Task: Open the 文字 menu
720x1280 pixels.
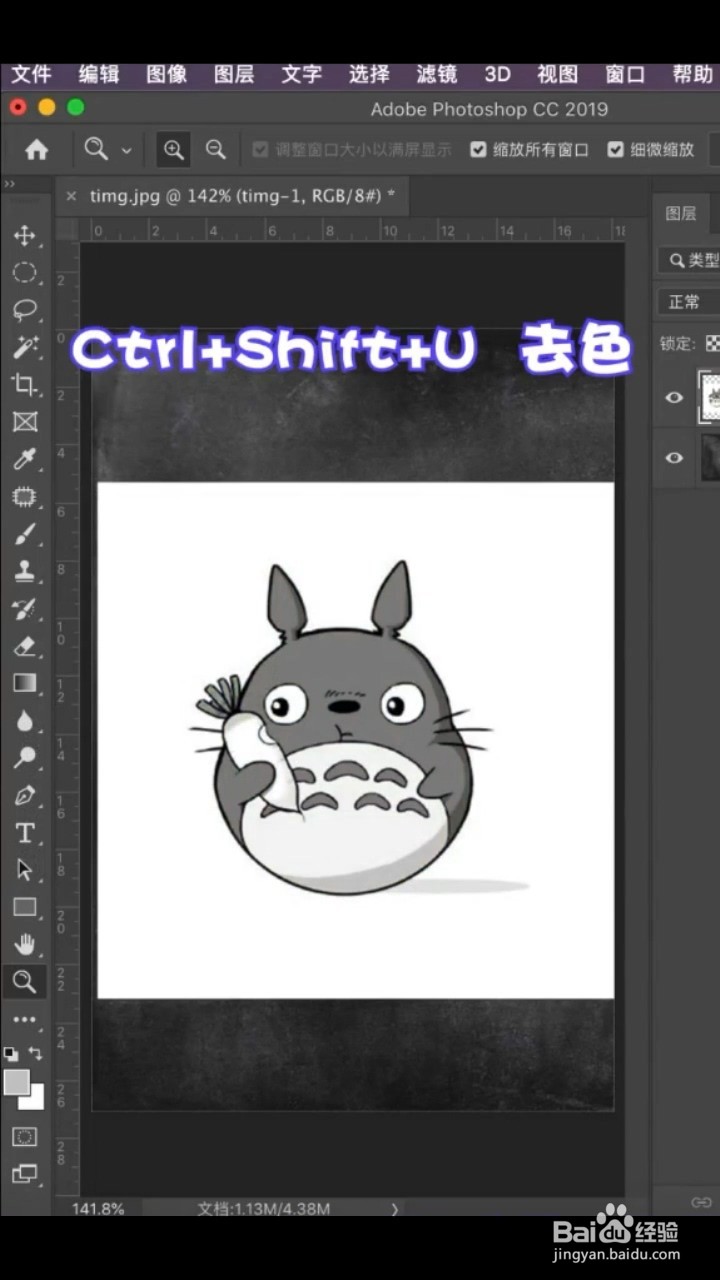Action: coord(302,75)
